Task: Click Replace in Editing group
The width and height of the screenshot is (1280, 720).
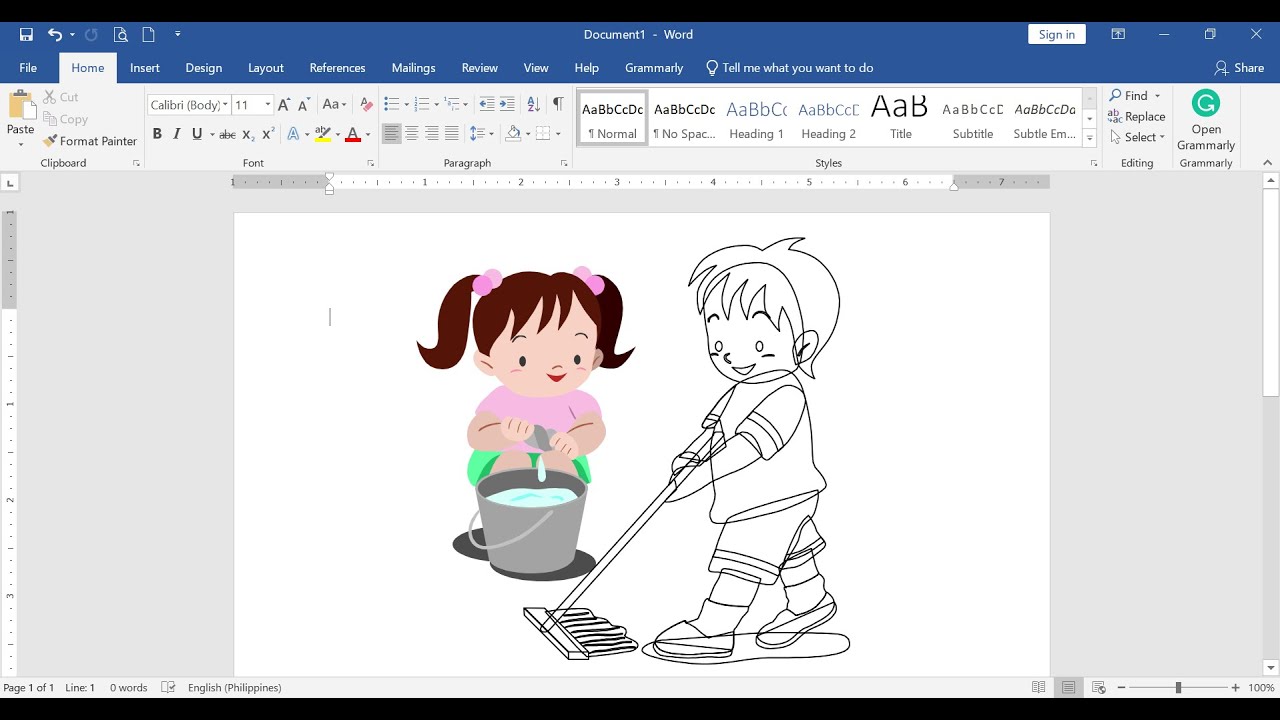Action: pyautogui.click(x=1137, y=116)
